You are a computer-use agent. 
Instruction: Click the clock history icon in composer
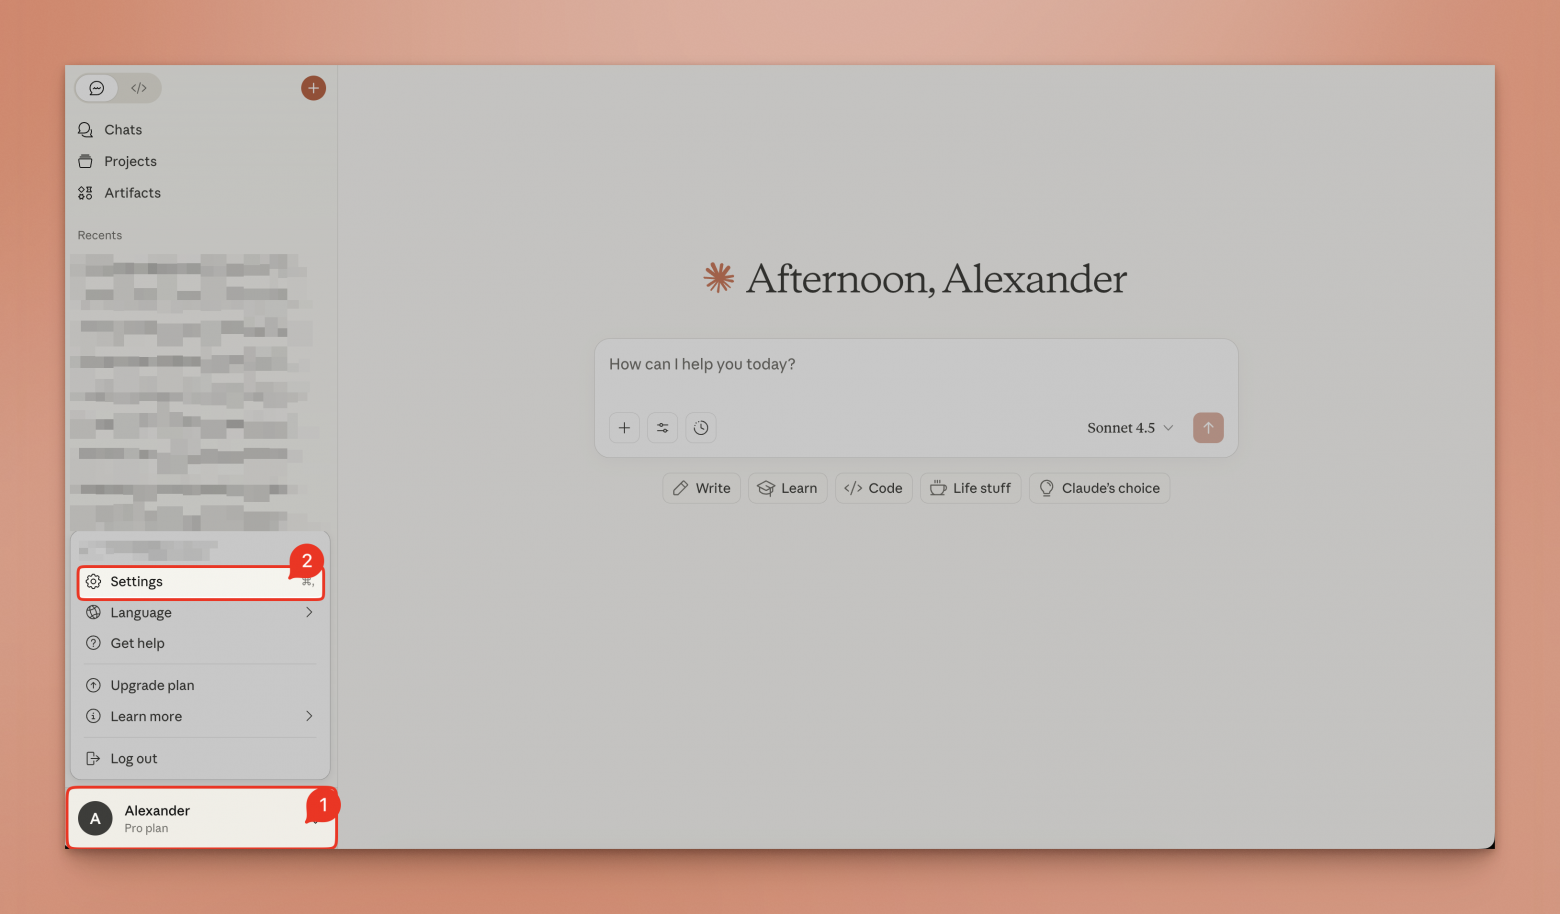(701, 428)
